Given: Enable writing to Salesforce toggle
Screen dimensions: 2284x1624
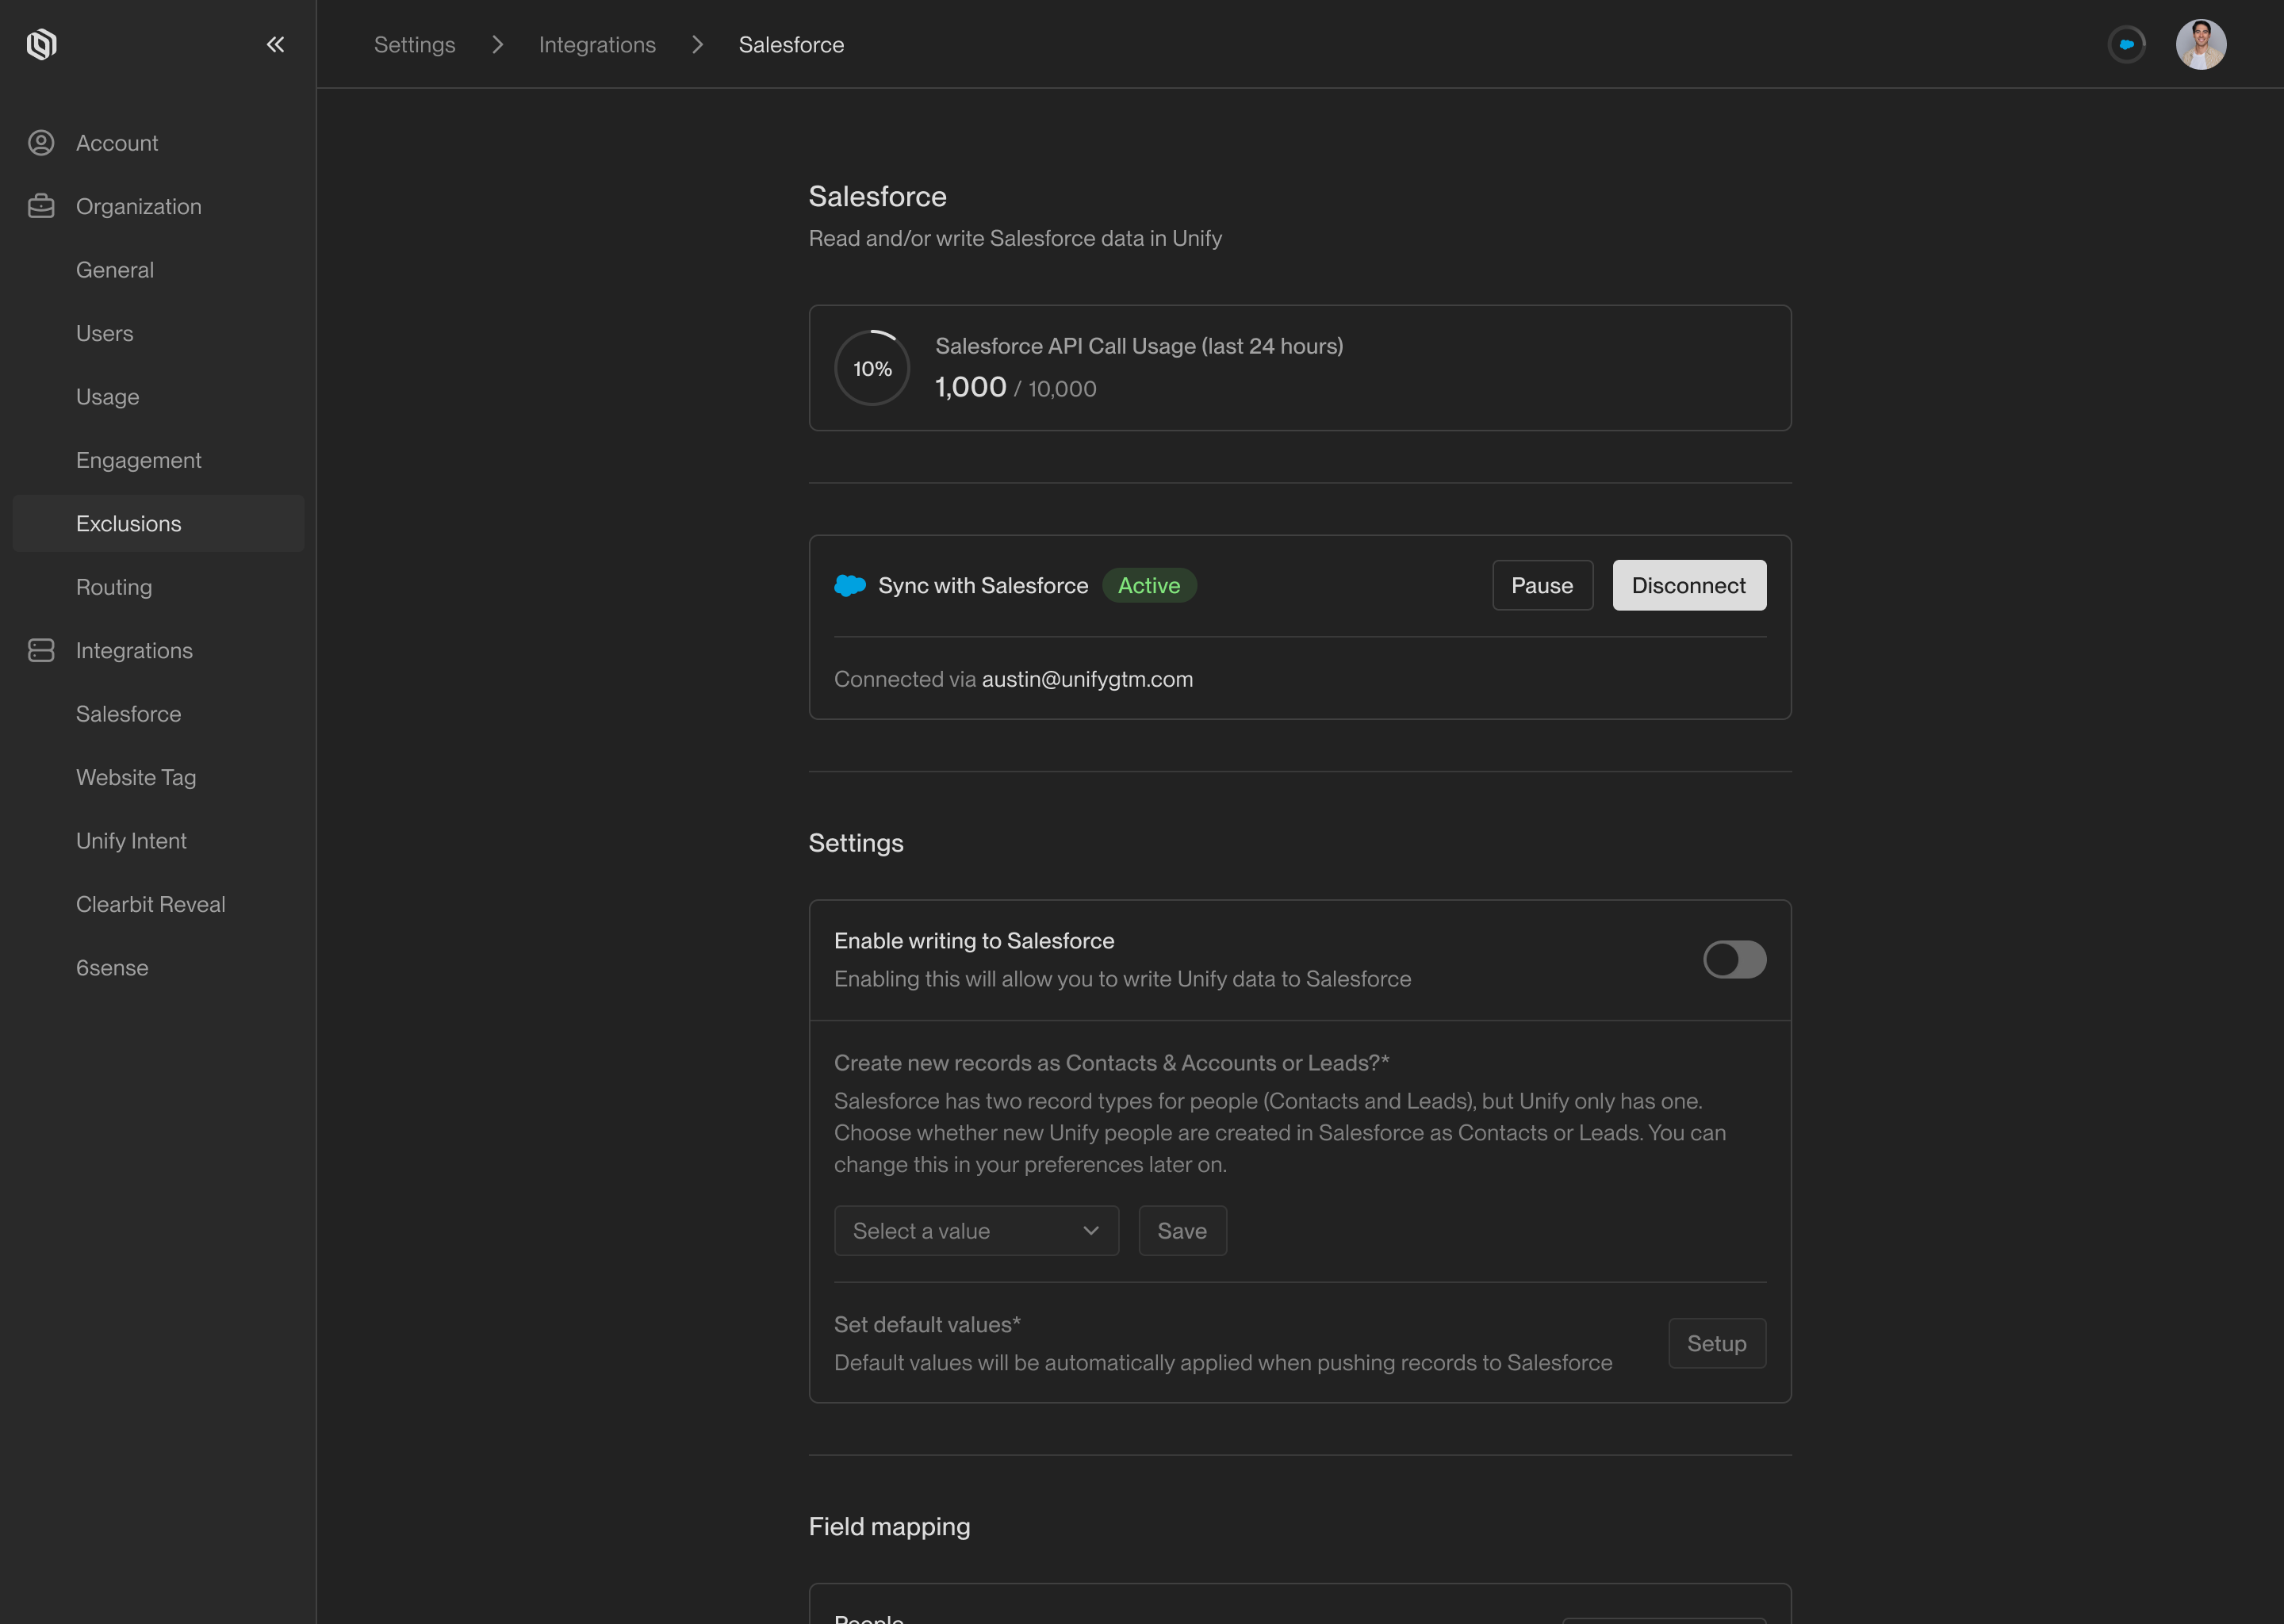Looking at the screenshot, I should [x=1734, y=959].
